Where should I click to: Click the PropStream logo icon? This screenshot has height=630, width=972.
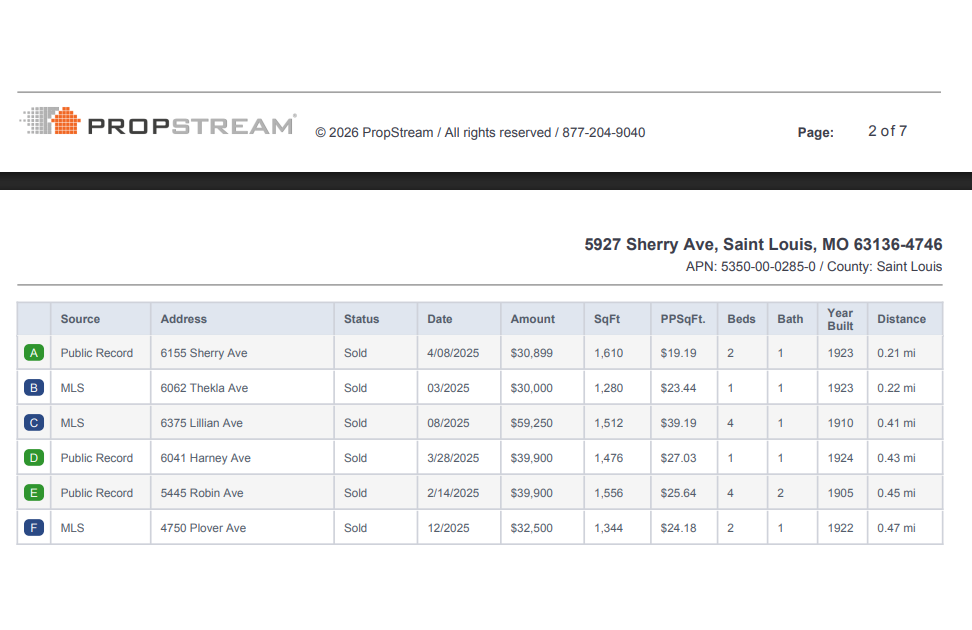(x=51, y=122)
